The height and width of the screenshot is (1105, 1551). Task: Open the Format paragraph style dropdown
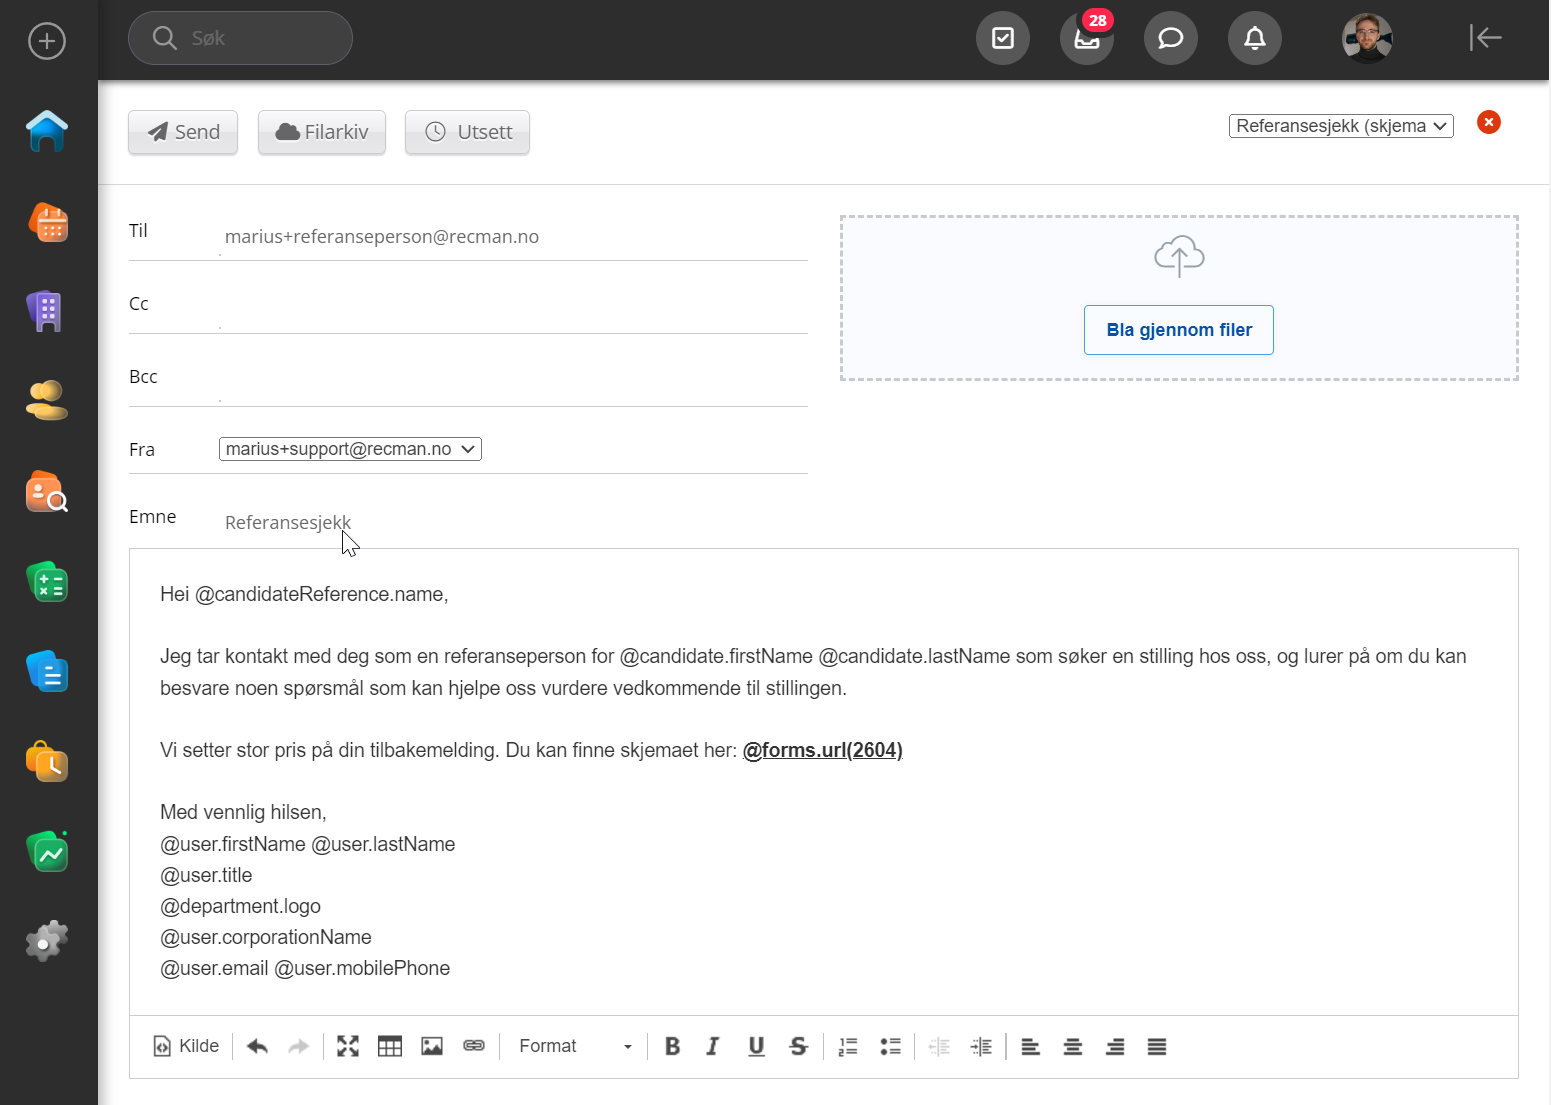[x=575, y=1046]
